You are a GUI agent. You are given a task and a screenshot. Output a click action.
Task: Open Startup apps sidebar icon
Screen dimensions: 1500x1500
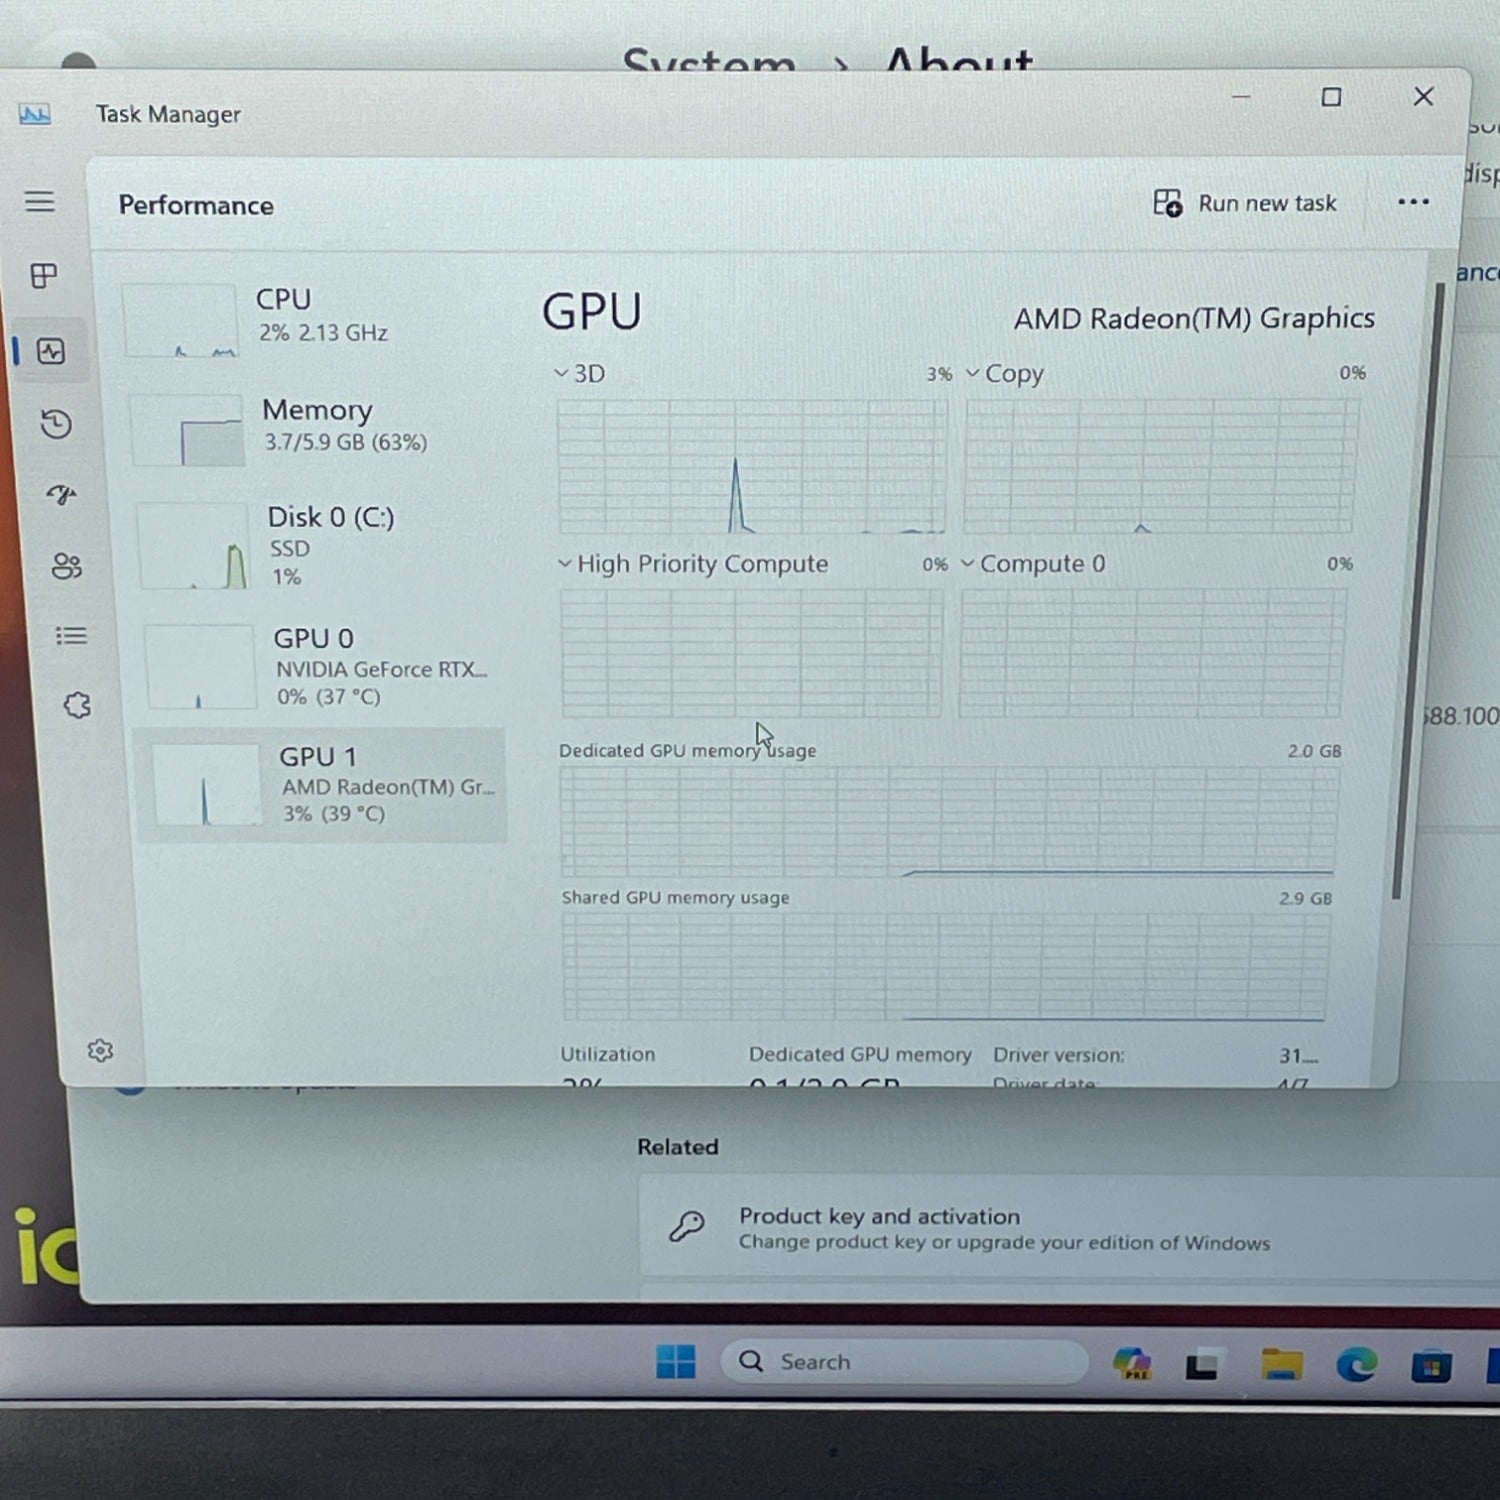click(62, 494)
